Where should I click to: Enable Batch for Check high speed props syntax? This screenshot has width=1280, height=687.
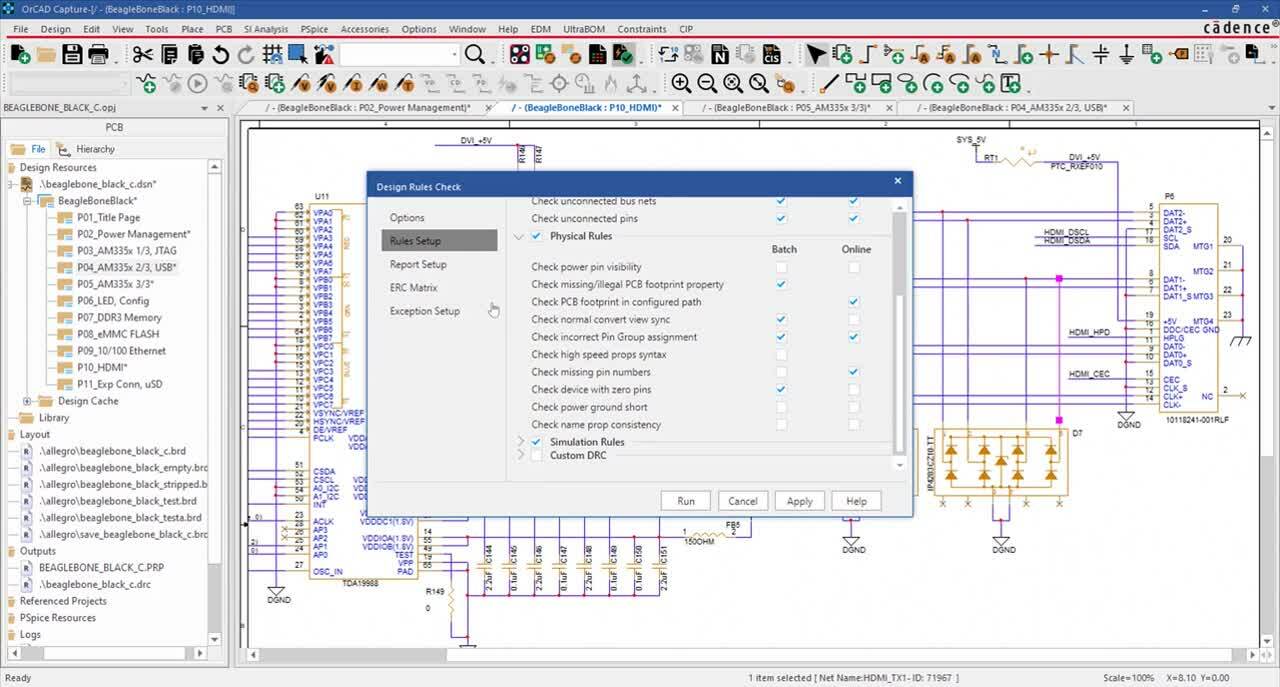click(x=781, y=355)
